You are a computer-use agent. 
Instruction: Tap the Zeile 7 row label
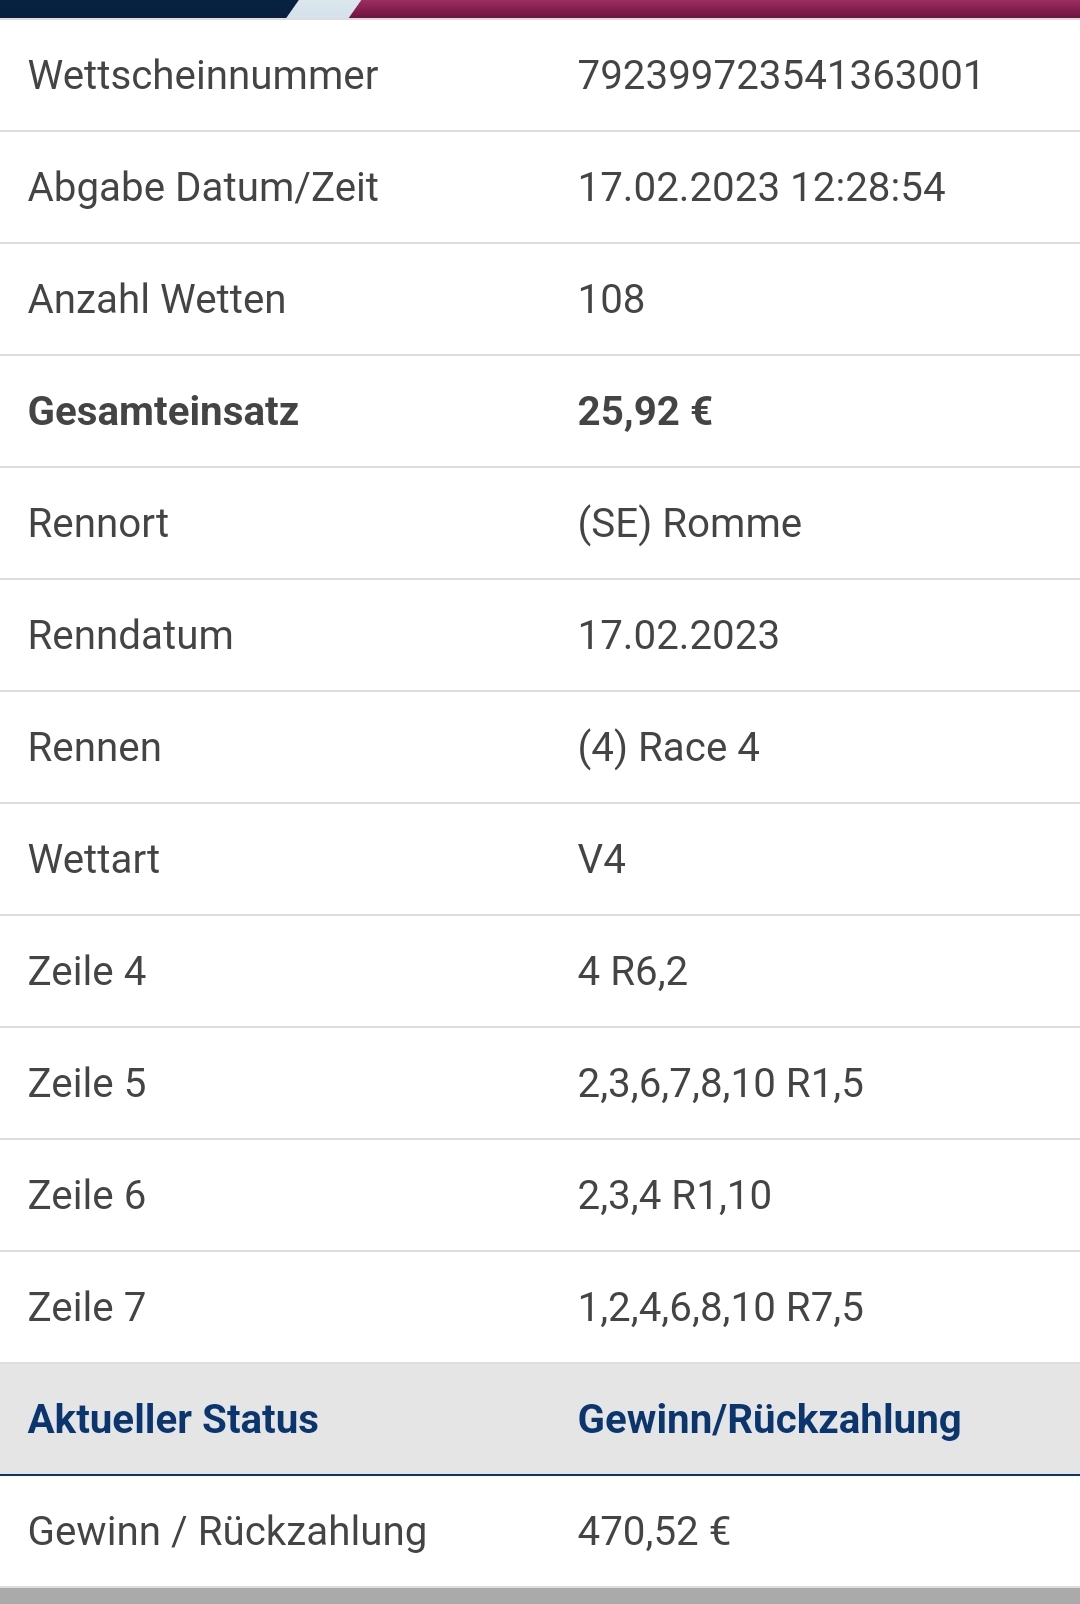[87, 1308]
